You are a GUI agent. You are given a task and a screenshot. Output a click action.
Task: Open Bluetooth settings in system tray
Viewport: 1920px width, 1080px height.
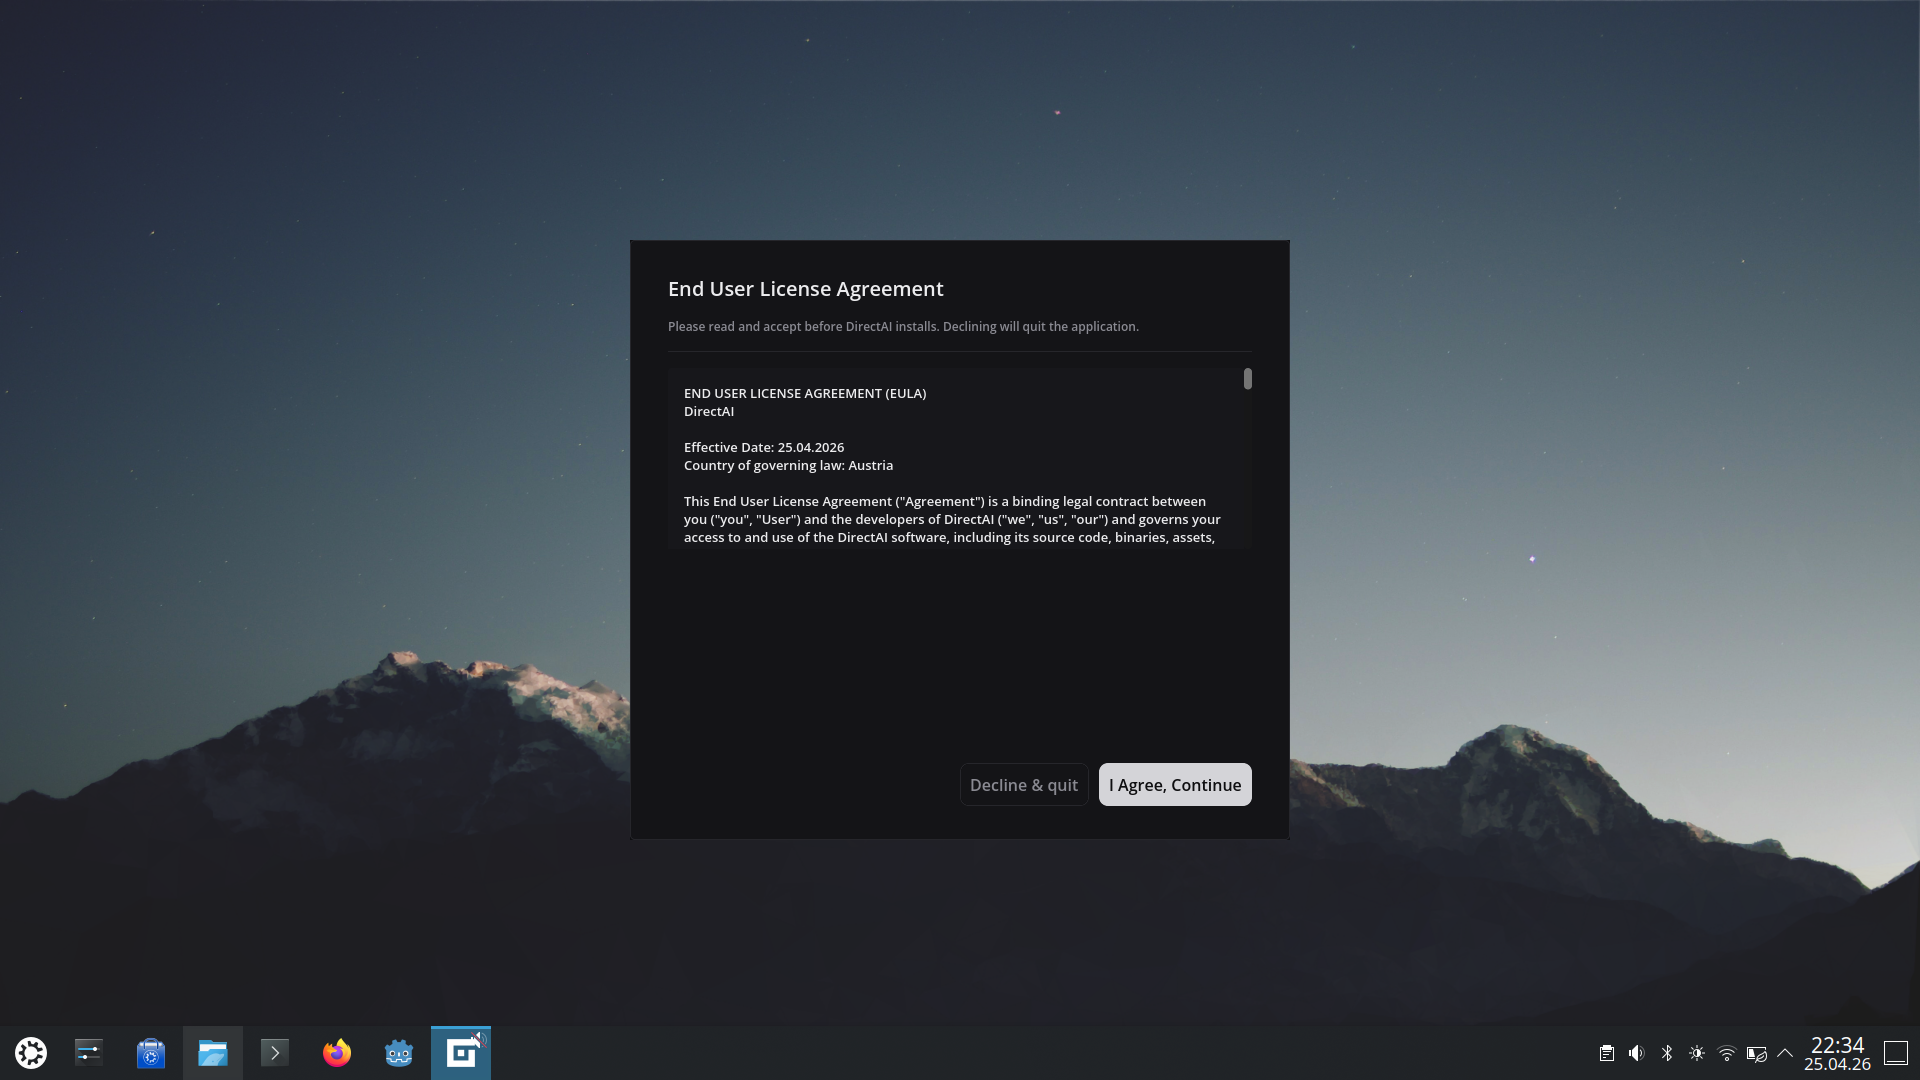coord(1667,1053)
